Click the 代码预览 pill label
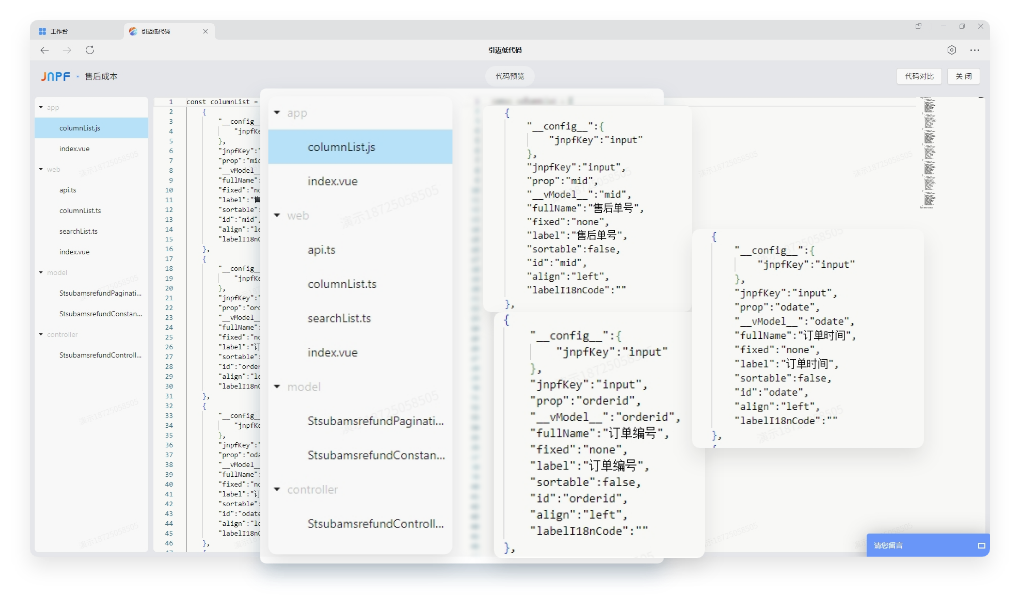Screen dimensions: 1020x604 click(x=509, y=76)
